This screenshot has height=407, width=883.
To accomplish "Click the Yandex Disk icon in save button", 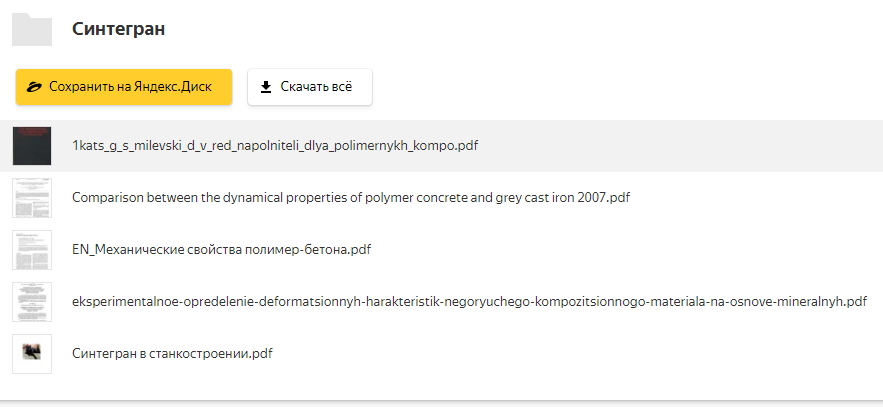I will coord(34,87).
